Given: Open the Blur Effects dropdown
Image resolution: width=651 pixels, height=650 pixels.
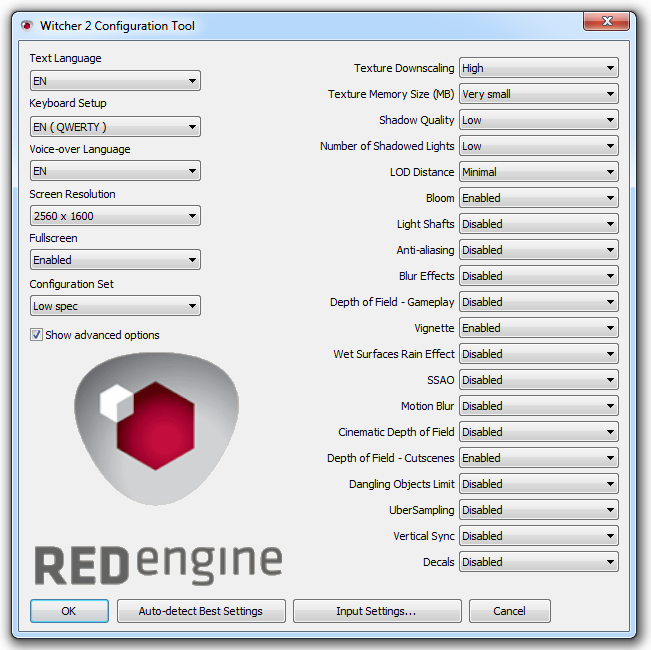Looking at the screenshot, I should 538,276.
